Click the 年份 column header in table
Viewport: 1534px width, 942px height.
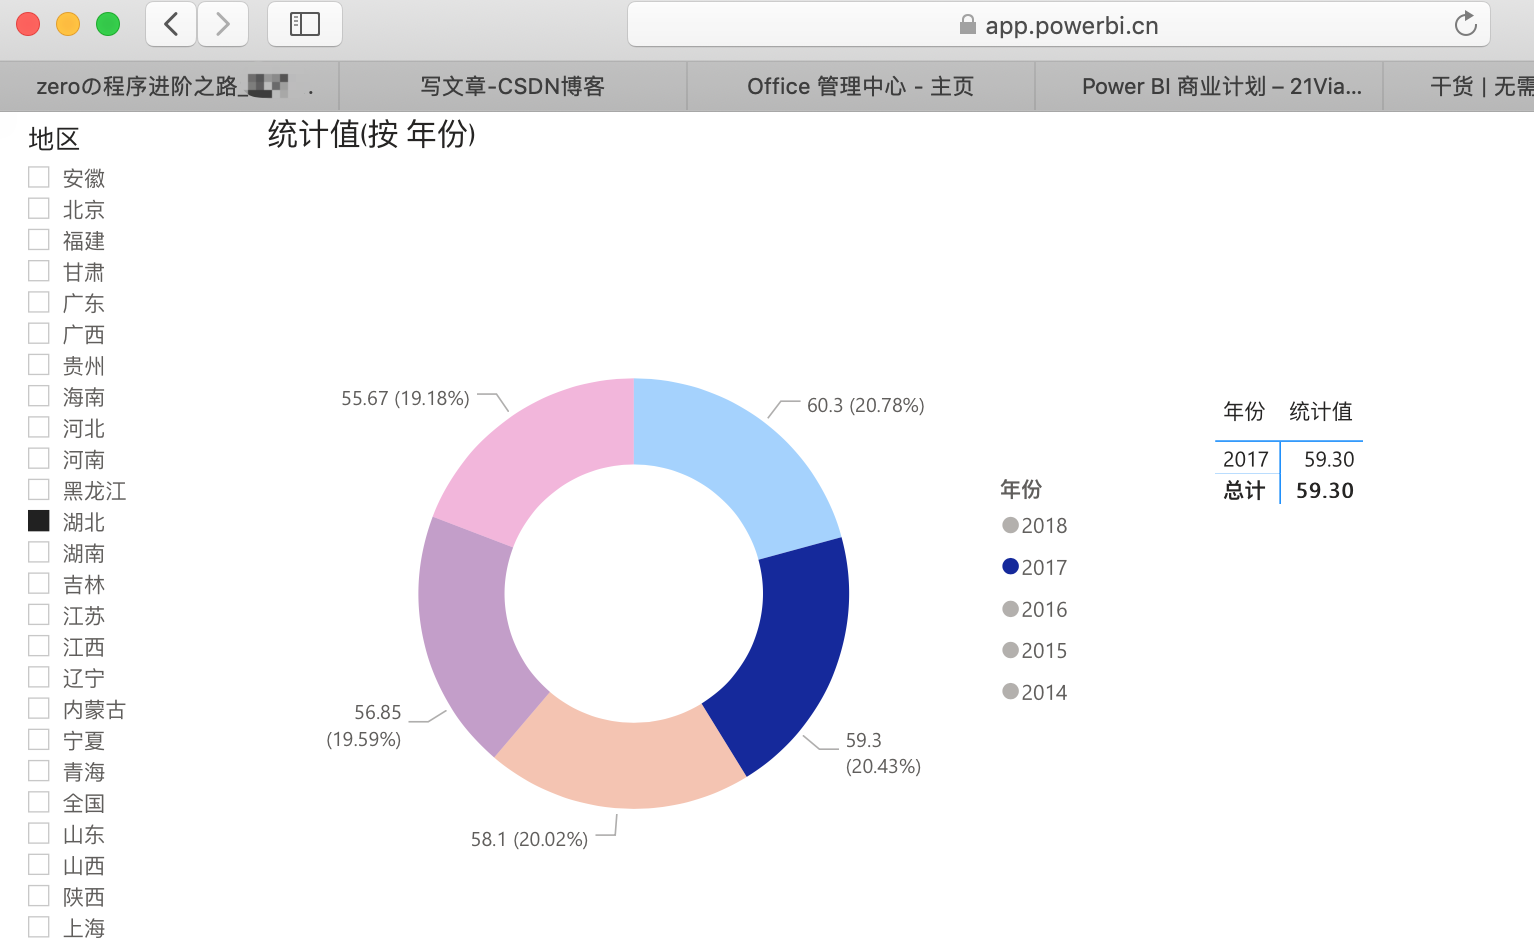pyautogui.click(x=1244, y=411)
